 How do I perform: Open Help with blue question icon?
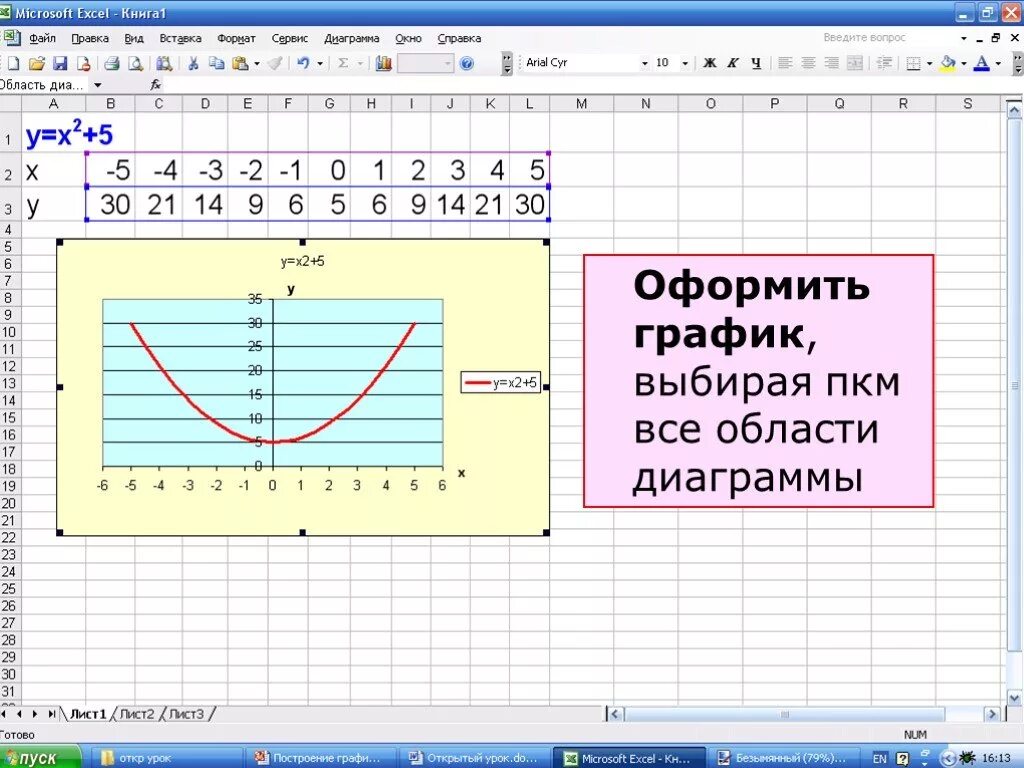tap(466, 63)
